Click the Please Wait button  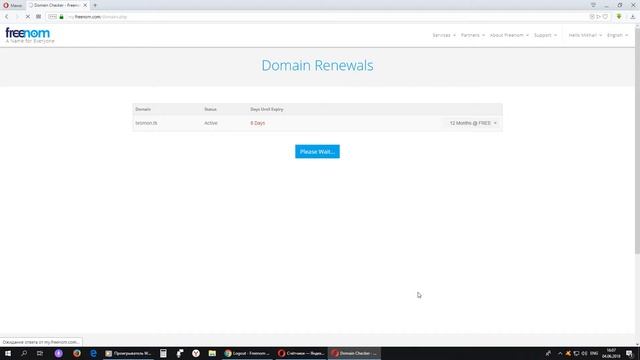pos(317,151)
